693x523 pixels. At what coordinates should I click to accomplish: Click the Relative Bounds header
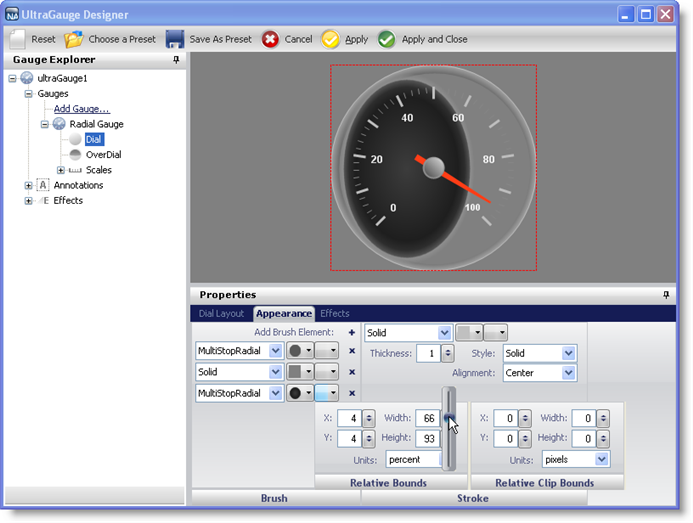pos(390,483)
